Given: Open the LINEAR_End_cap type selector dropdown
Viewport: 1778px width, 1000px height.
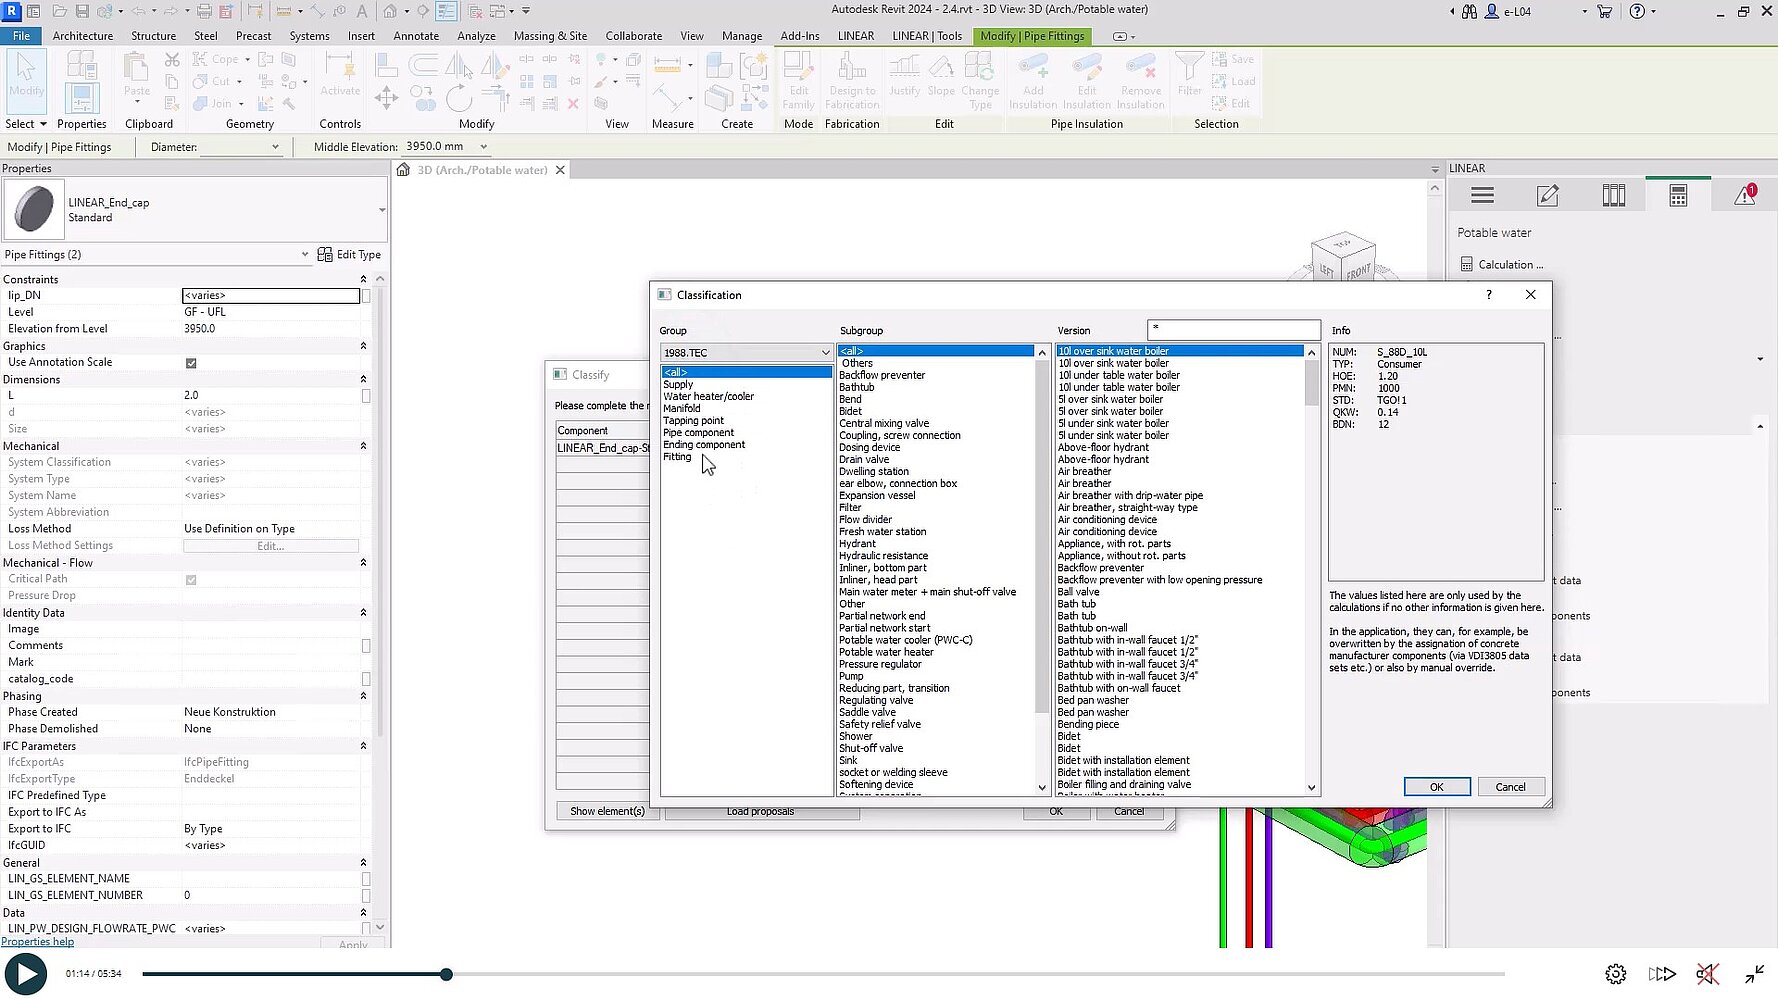Looking at the screenshot, I should pos(381,210).
